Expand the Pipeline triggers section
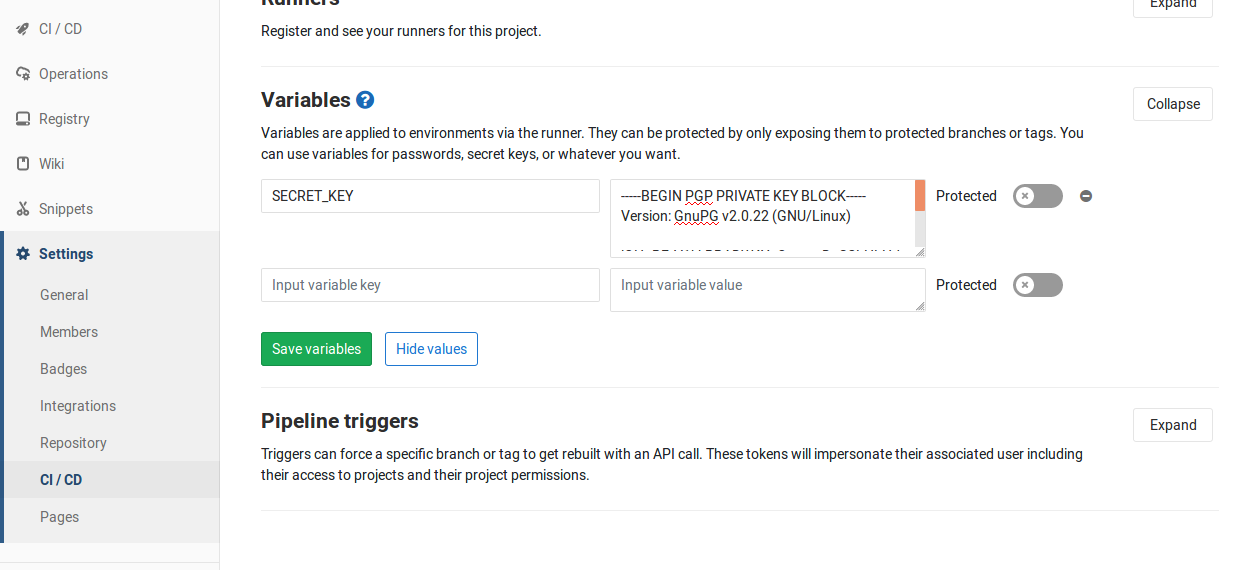 tap(1172, 425)
